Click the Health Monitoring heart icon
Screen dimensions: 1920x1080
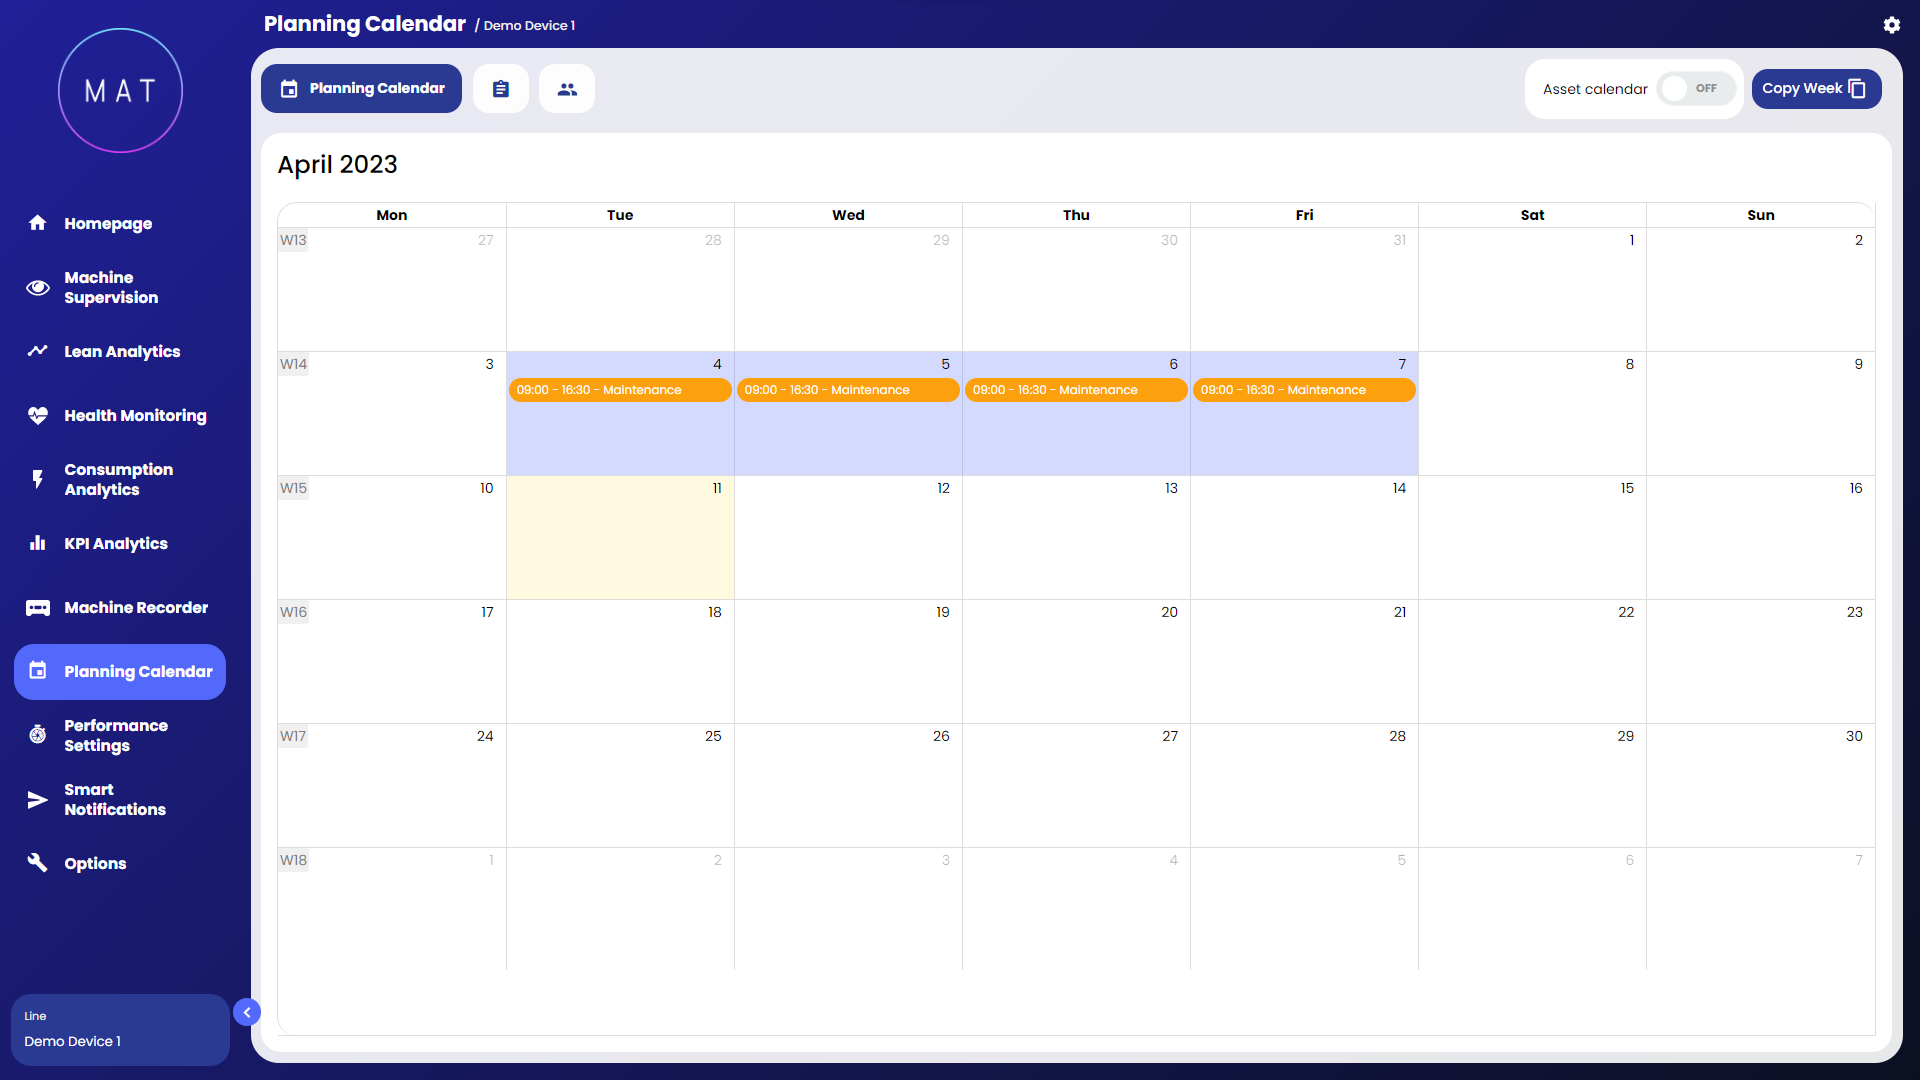pyautogui.click(x=38, y=416)
